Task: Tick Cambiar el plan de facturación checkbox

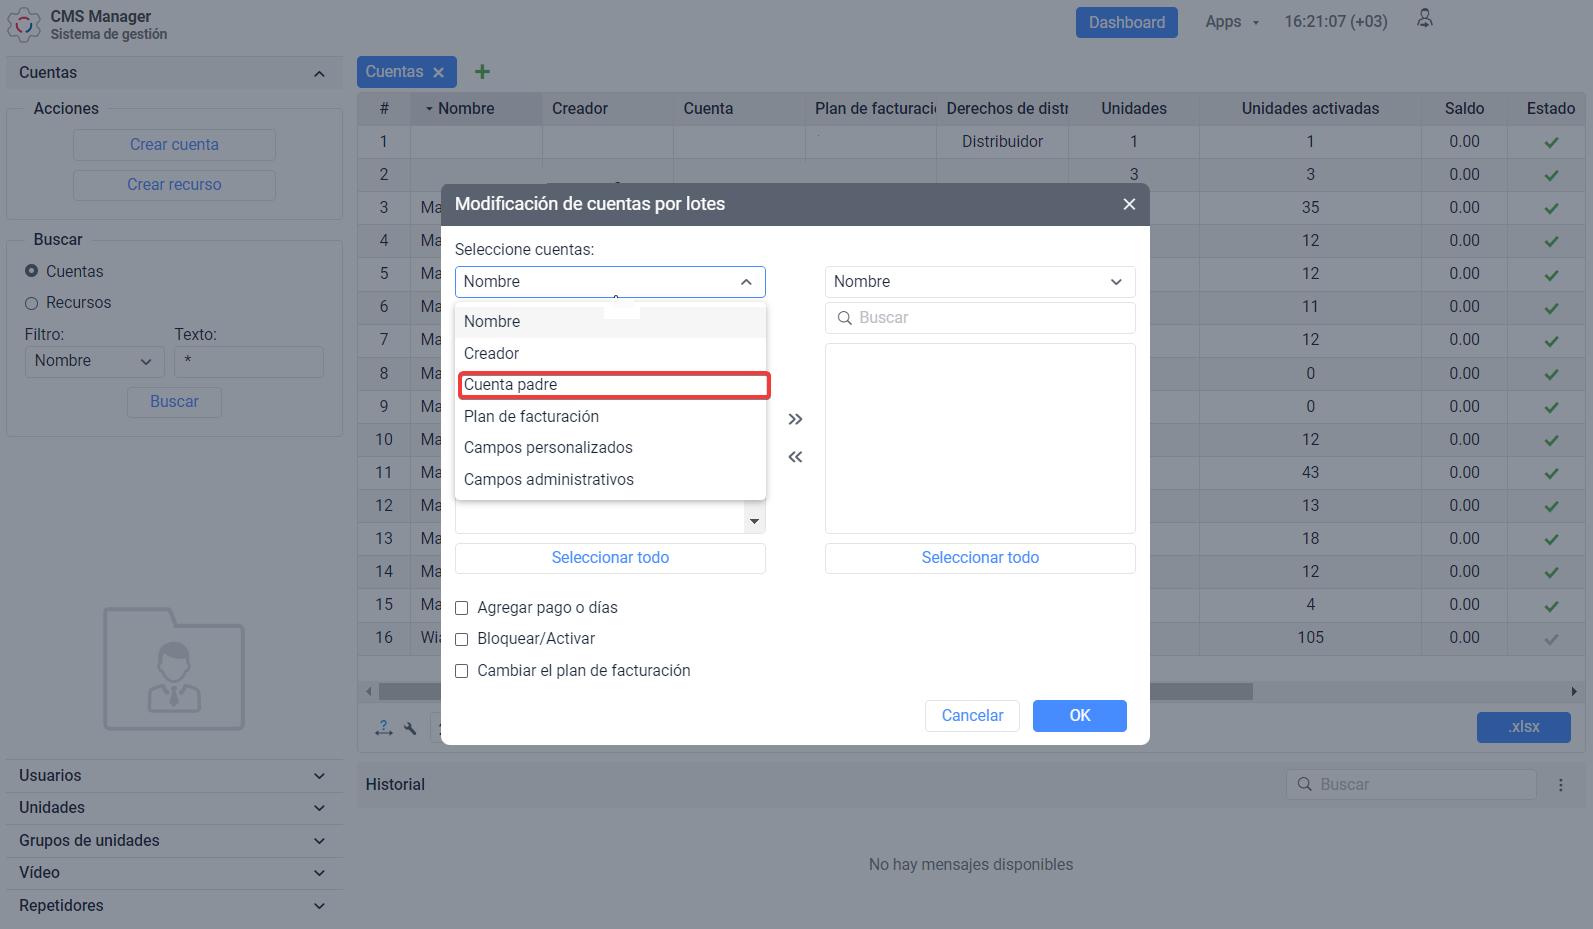Action: point(462,671)
